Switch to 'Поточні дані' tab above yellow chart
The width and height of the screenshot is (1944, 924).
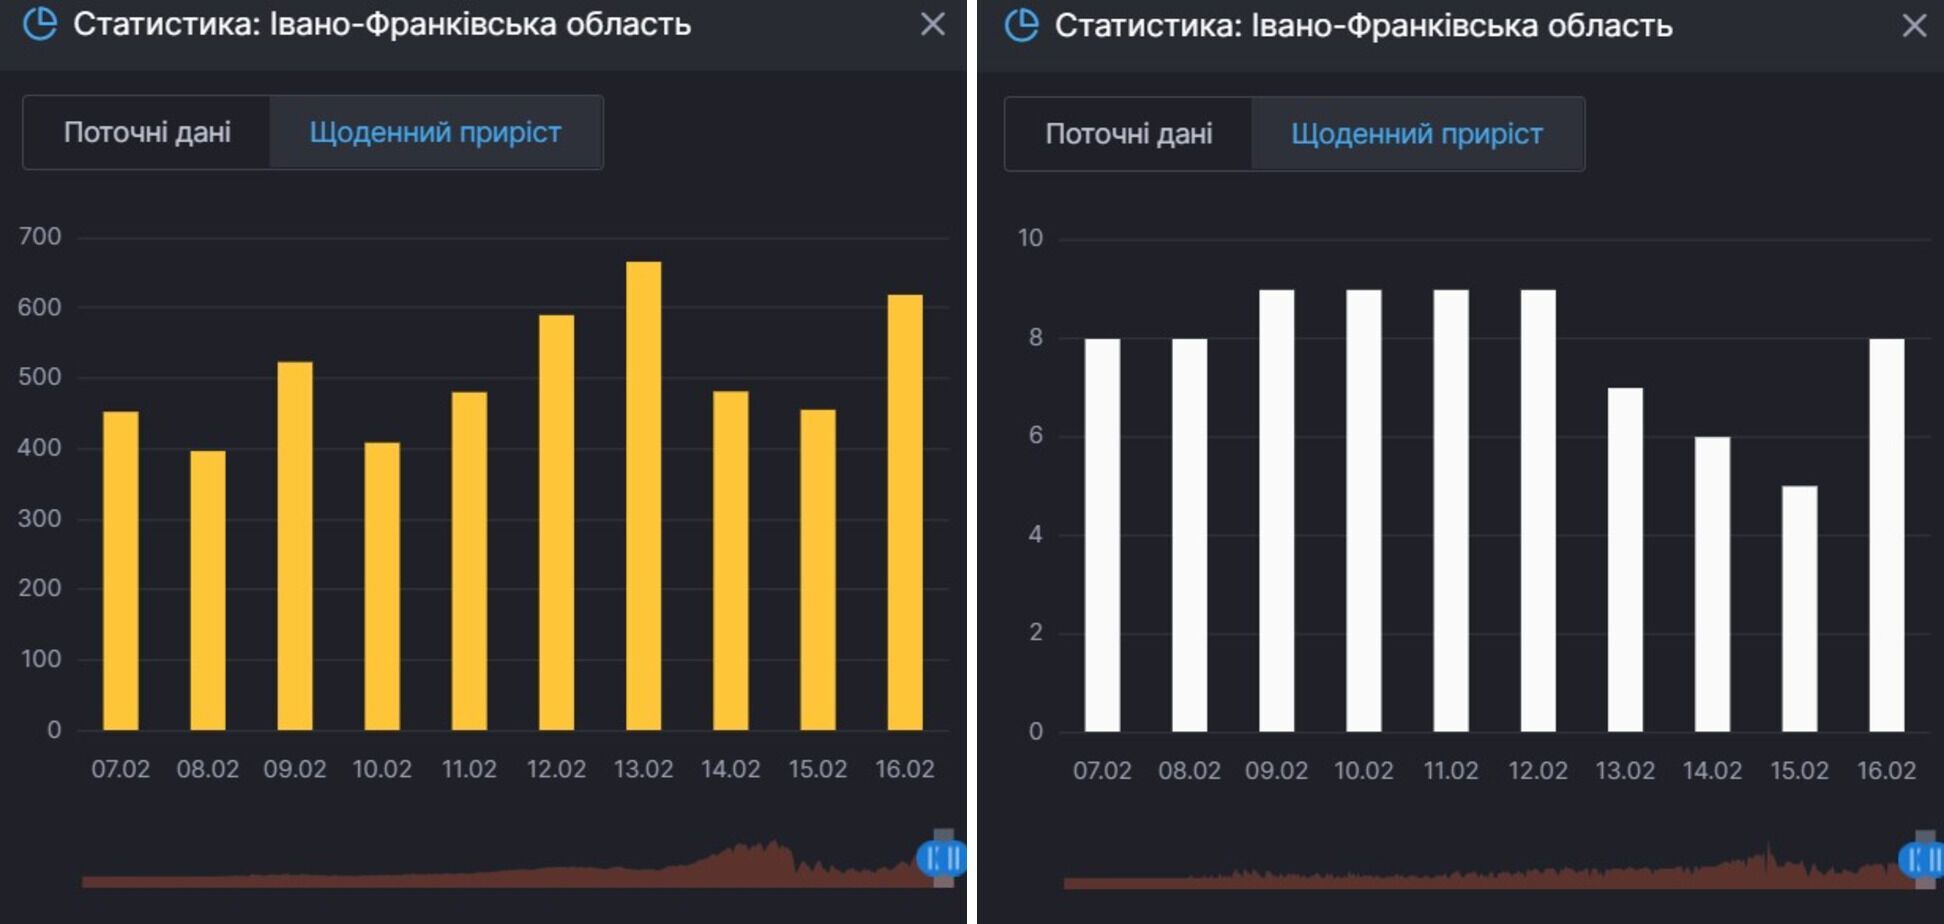coord(147,132)
